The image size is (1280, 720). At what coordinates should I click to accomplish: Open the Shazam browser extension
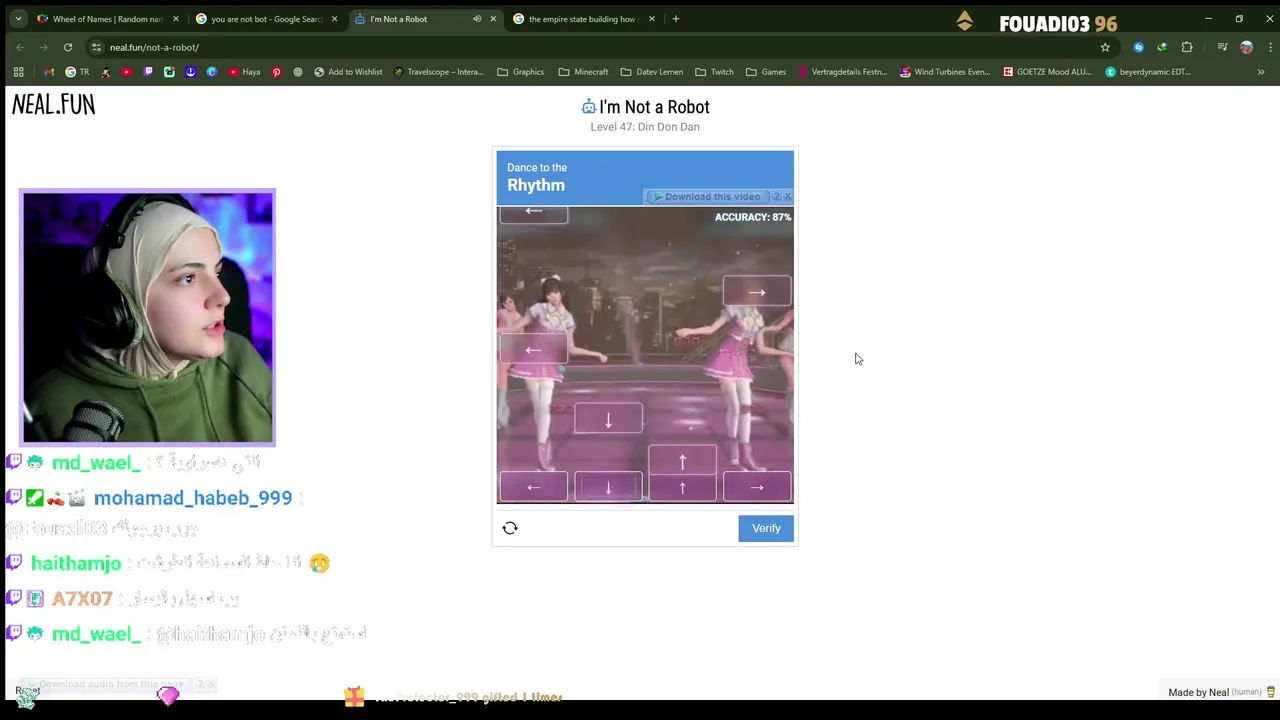tap(1138, 47)
